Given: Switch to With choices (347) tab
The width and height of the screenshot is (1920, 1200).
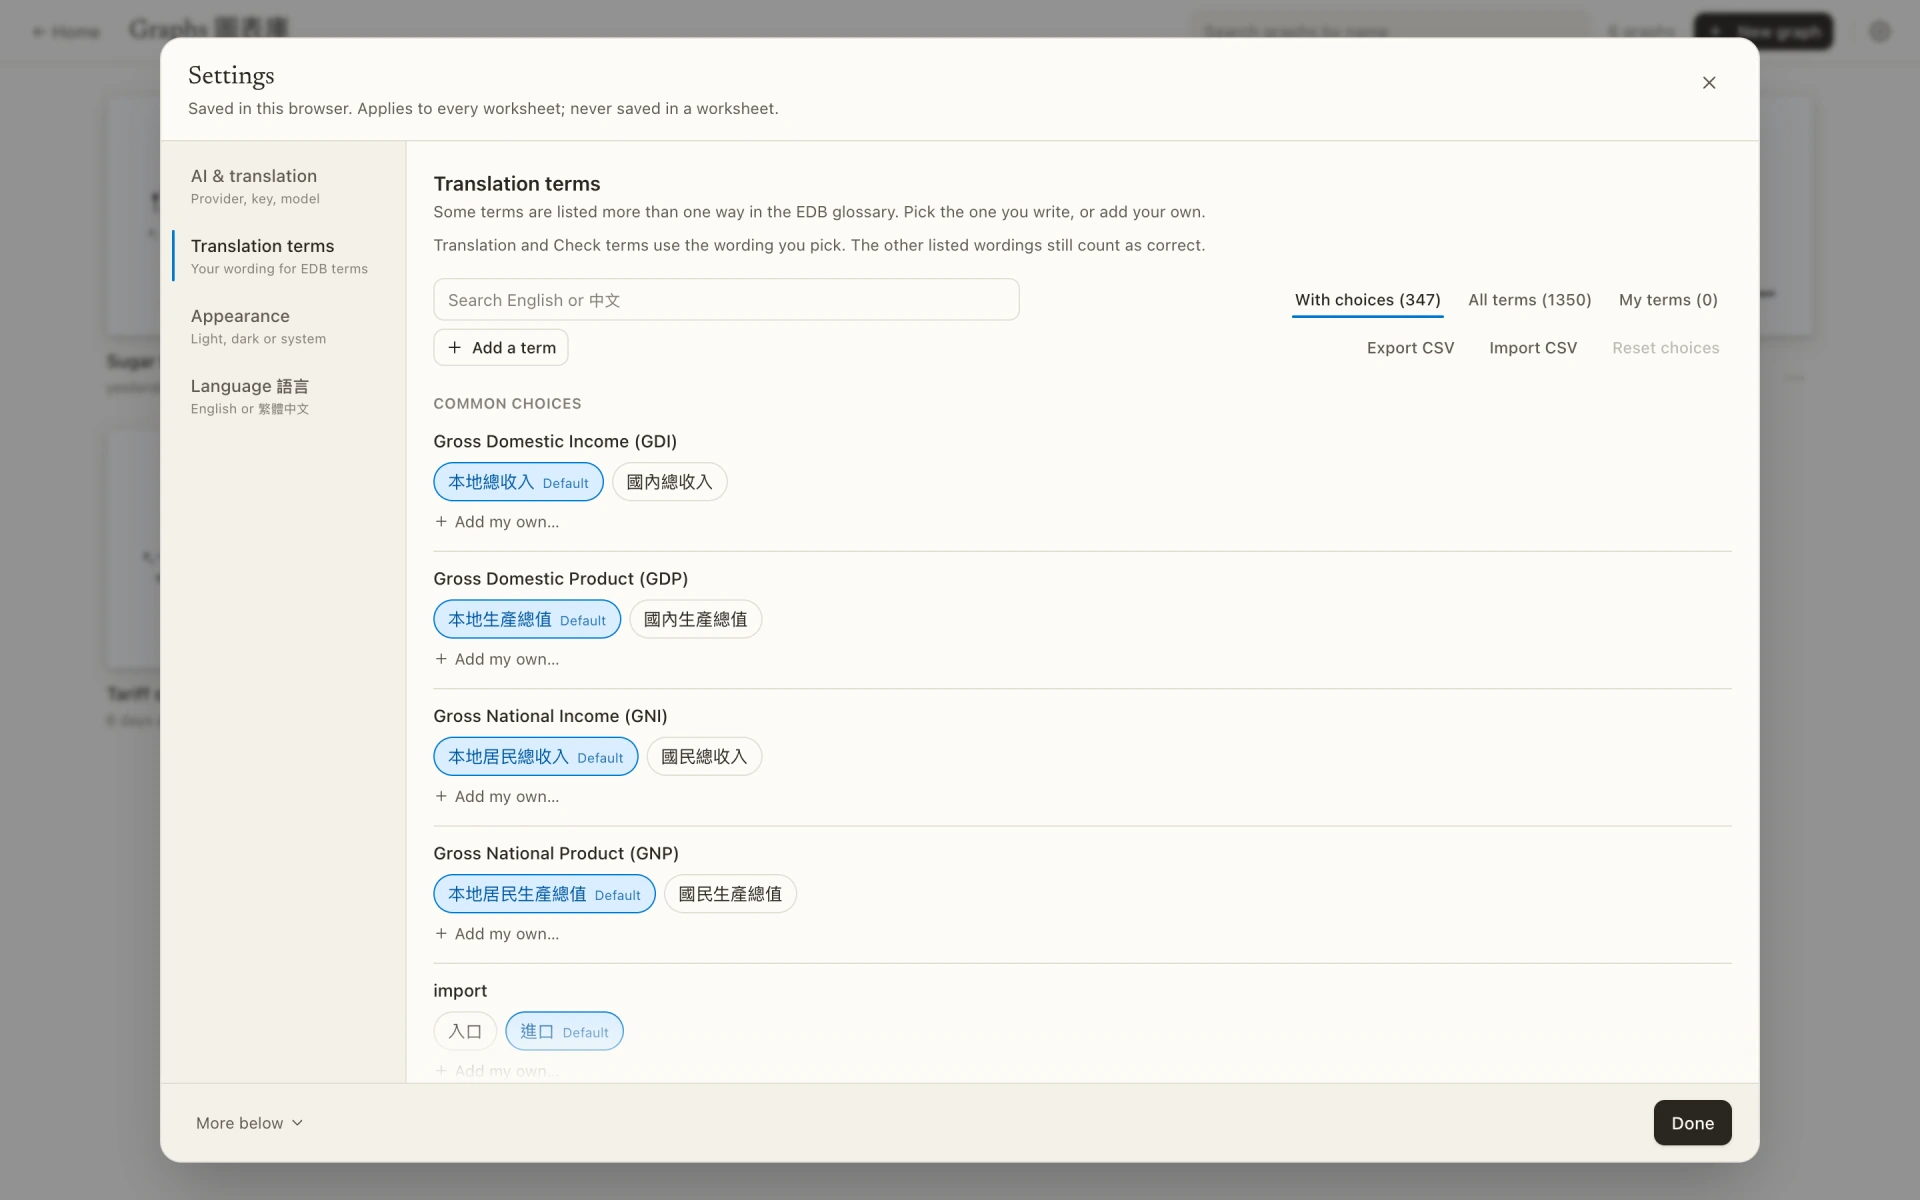Looking at the screenshot, I should pyautogui.click(x=1367, y=300).
